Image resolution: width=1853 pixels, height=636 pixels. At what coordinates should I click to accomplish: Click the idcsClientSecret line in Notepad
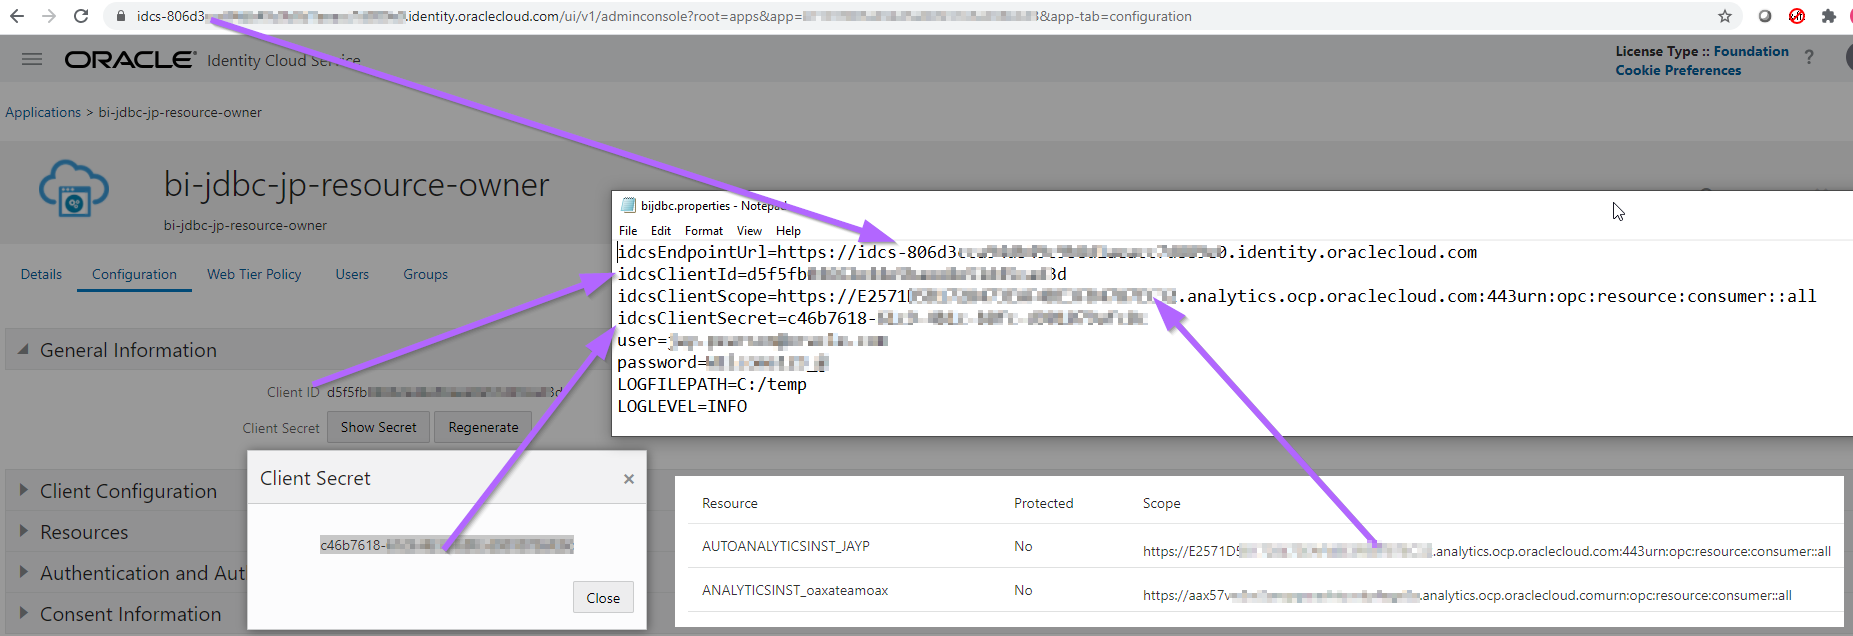coord(882,318)
